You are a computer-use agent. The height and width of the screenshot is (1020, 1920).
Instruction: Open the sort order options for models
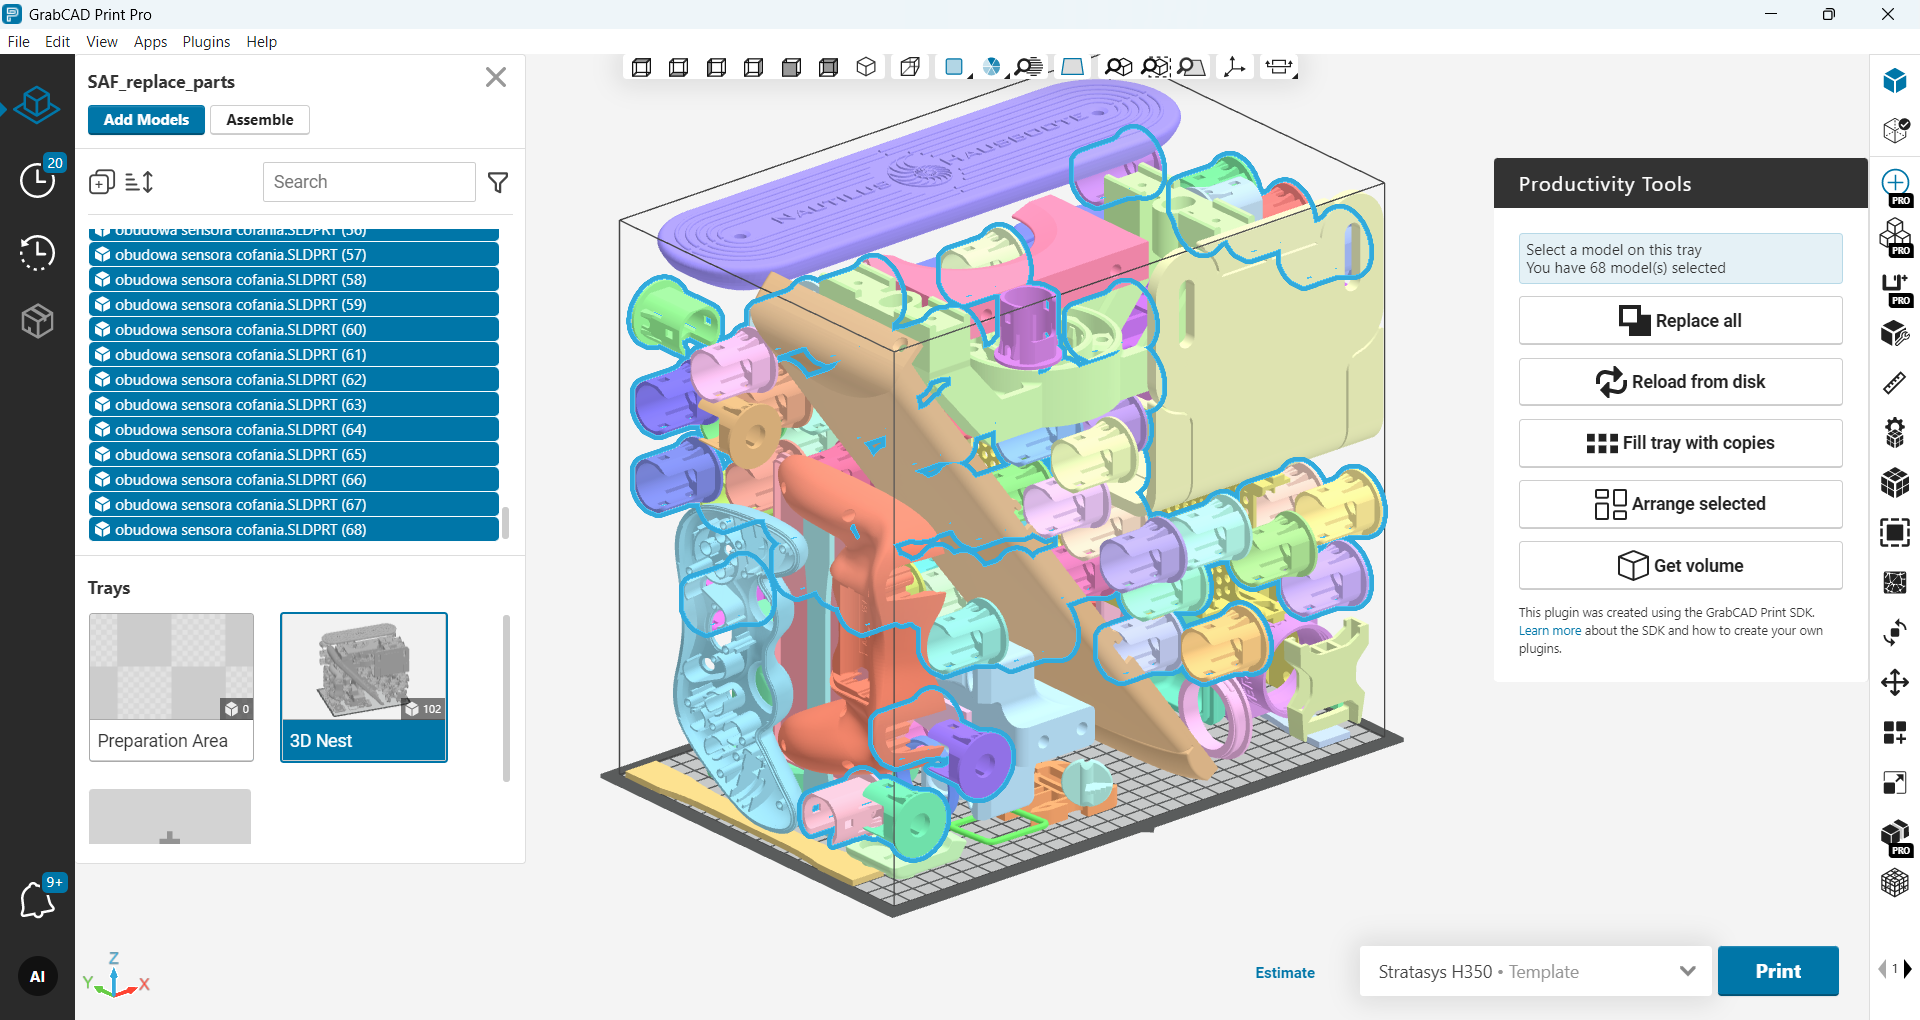coord(139,182)
